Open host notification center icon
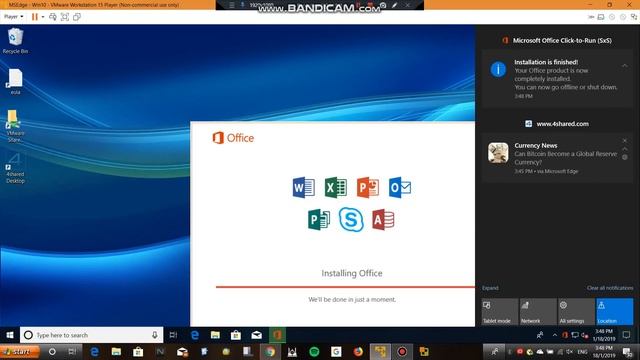Image resolution: width=640 pixels, height=360 pixels. click(x=628, y=351)
